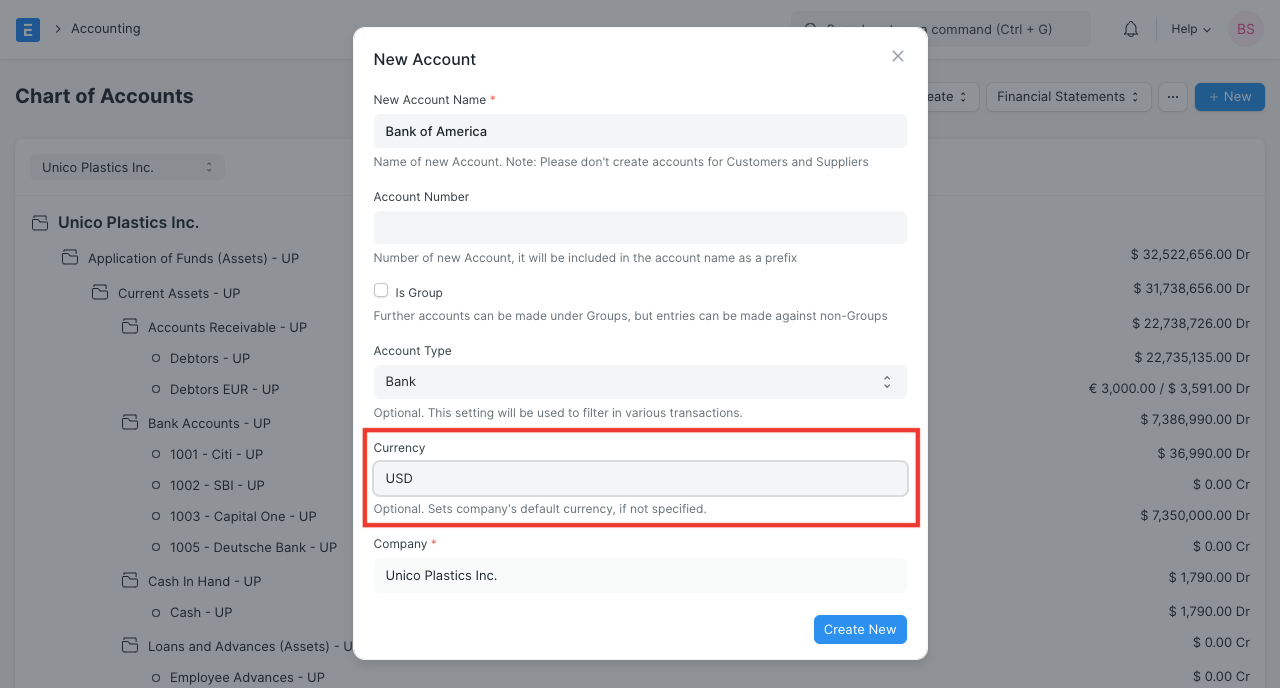Click the folder icon beside Accounts Receivable - UP

(x=130, y=326)
